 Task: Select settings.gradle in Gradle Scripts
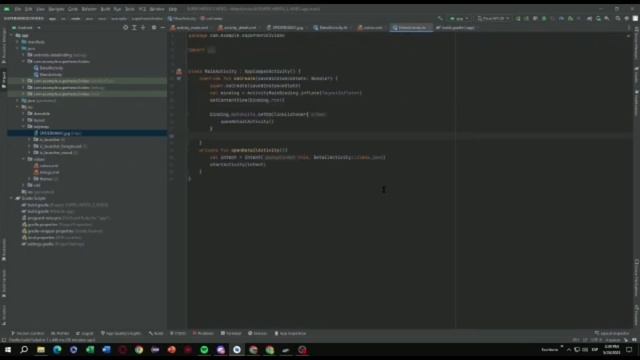[x=53, y=244]
